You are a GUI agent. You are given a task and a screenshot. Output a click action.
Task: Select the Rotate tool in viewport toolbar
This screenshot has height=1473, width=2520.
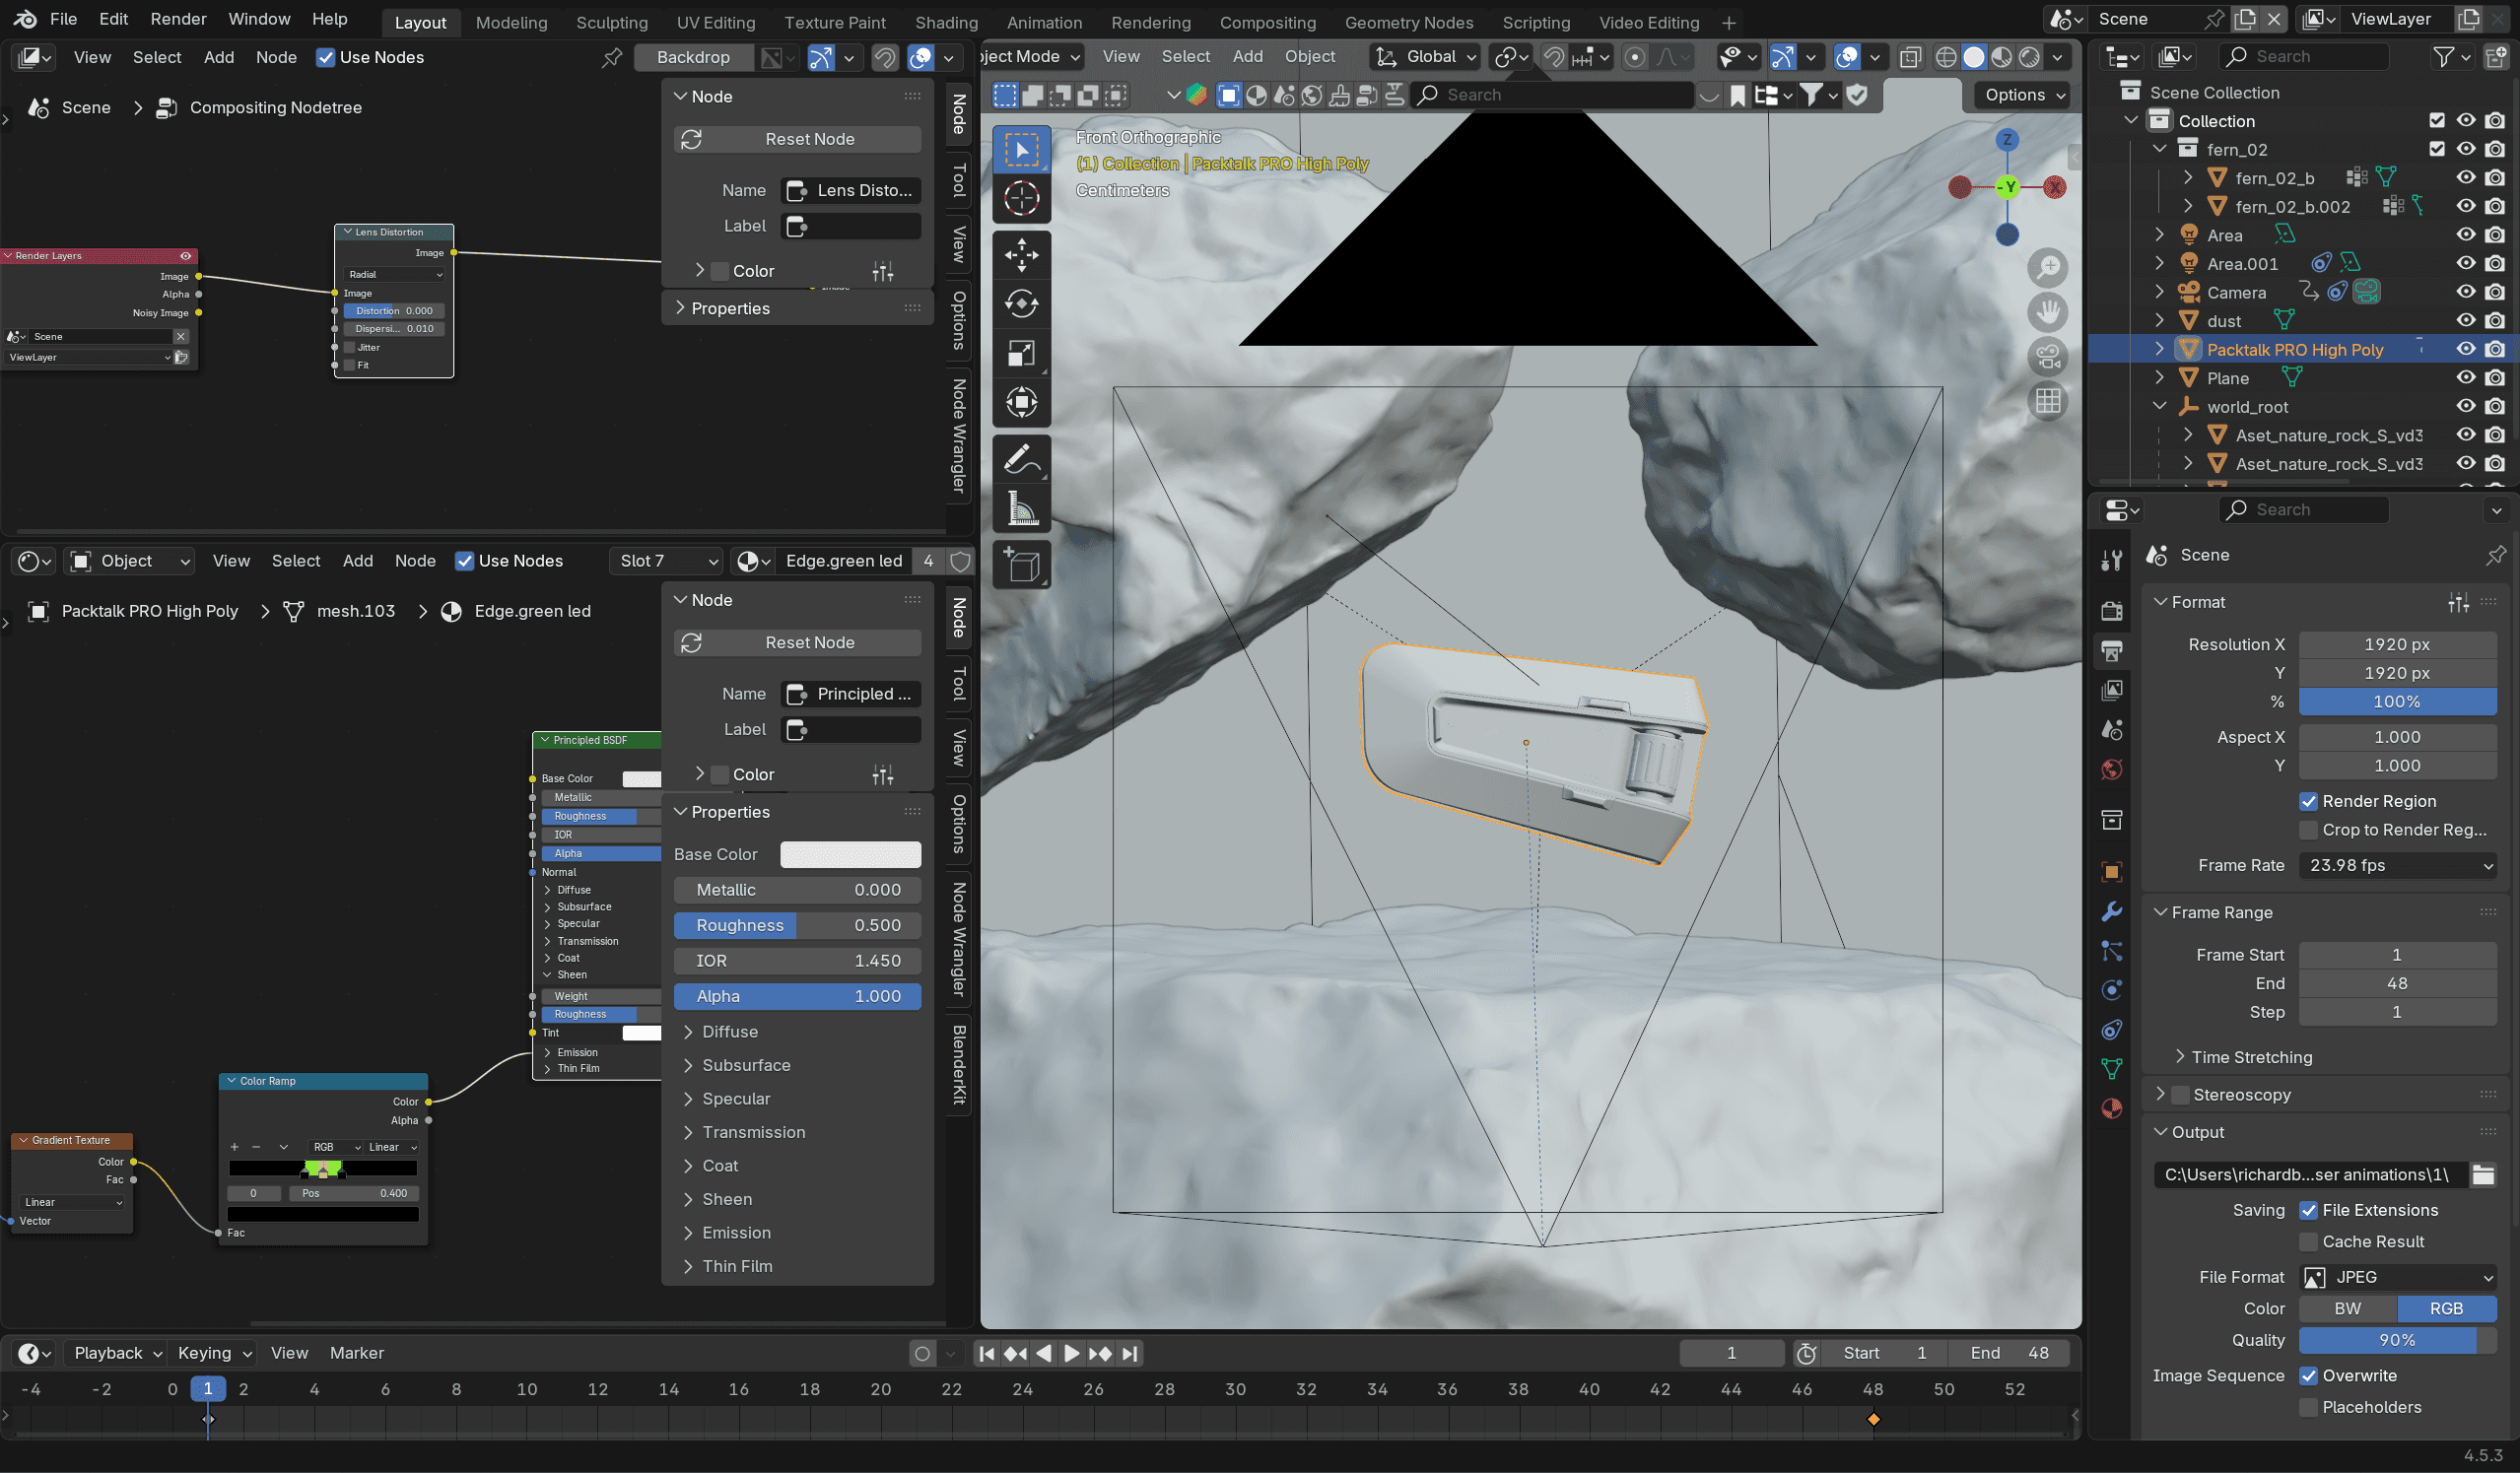coord(1021,303)
